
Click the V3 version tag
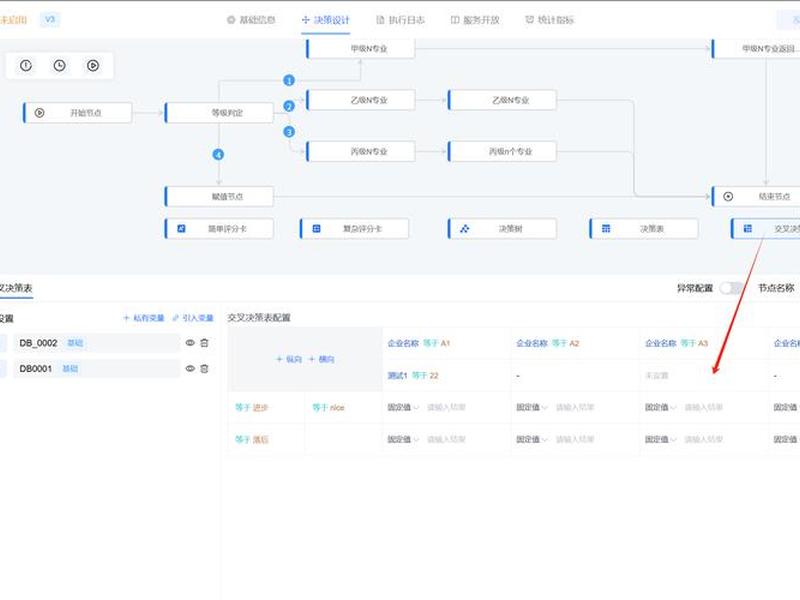tap(50, 20)
